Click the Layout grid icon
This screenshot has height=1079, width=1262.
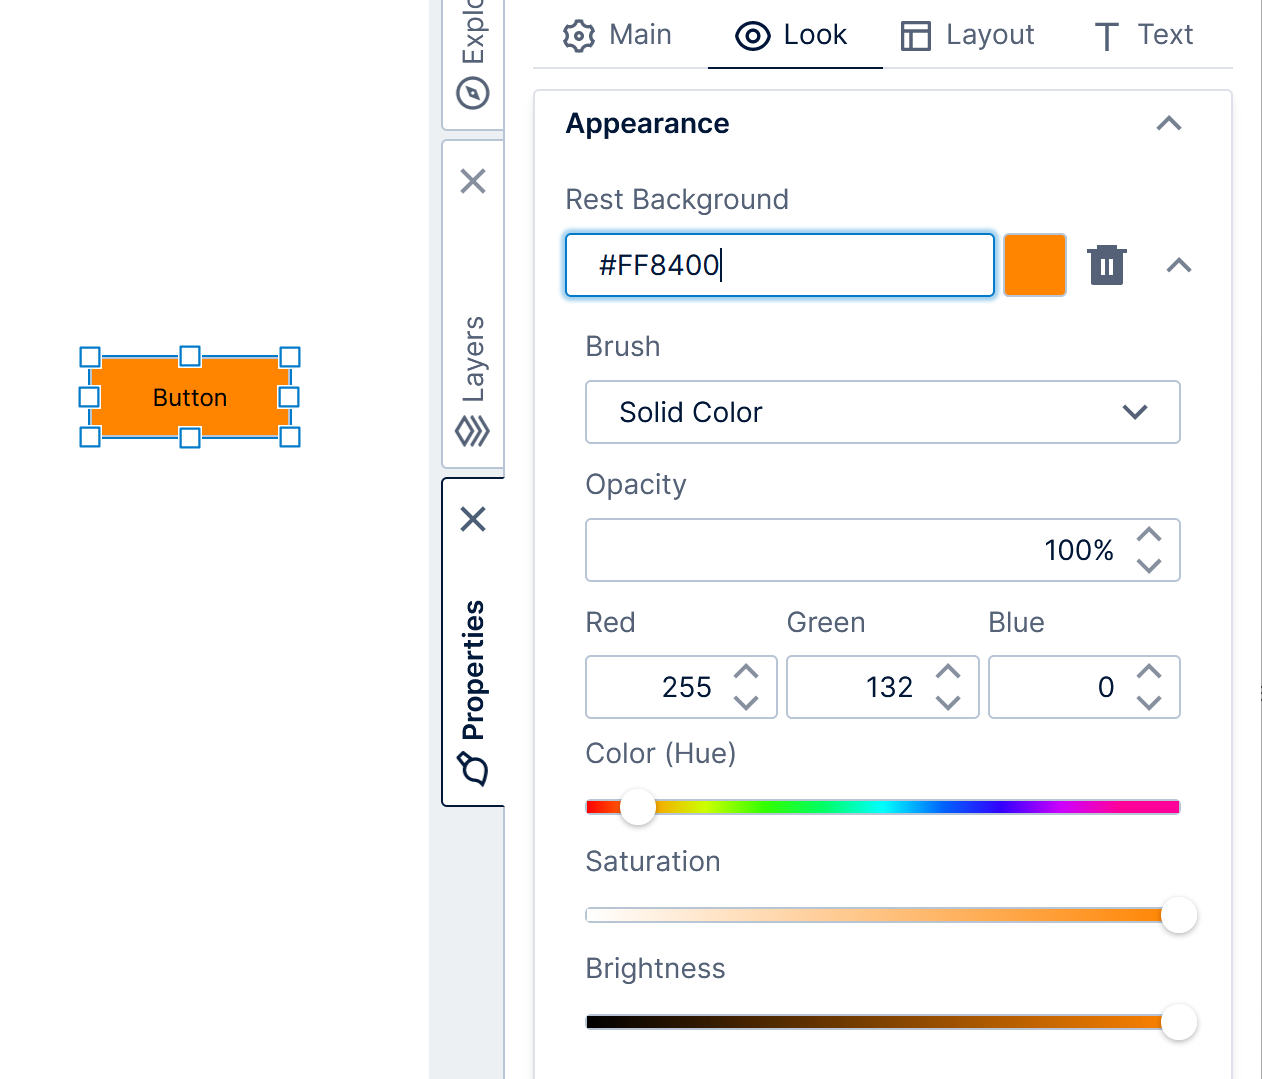916,35
